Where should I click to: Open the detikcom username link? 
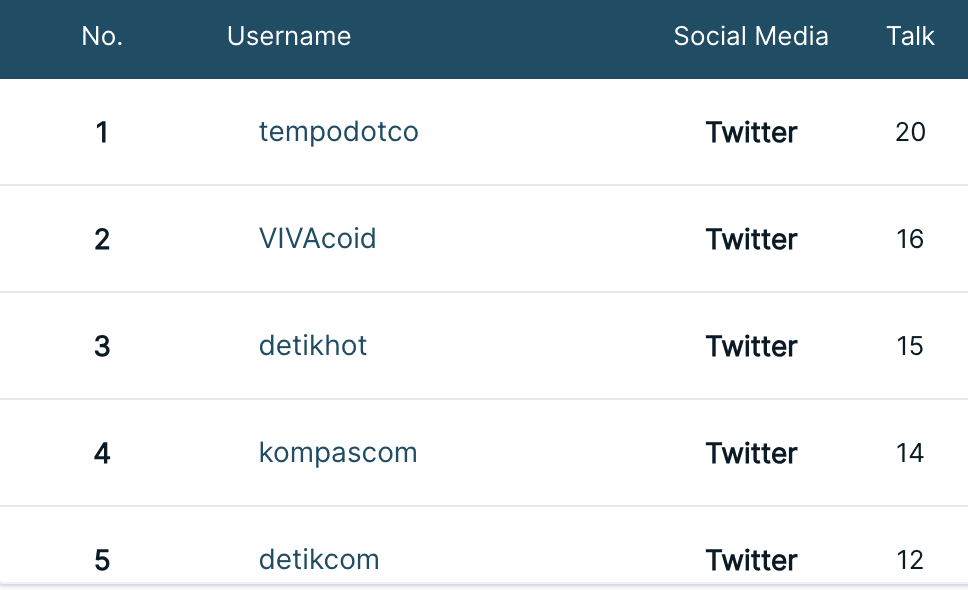coord(319,560)
